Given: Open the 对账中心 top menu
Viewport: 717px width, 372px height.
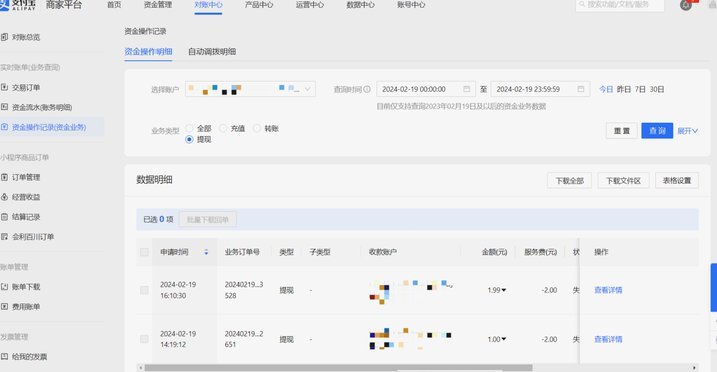Looking at the screenshot, I should 208,5.
